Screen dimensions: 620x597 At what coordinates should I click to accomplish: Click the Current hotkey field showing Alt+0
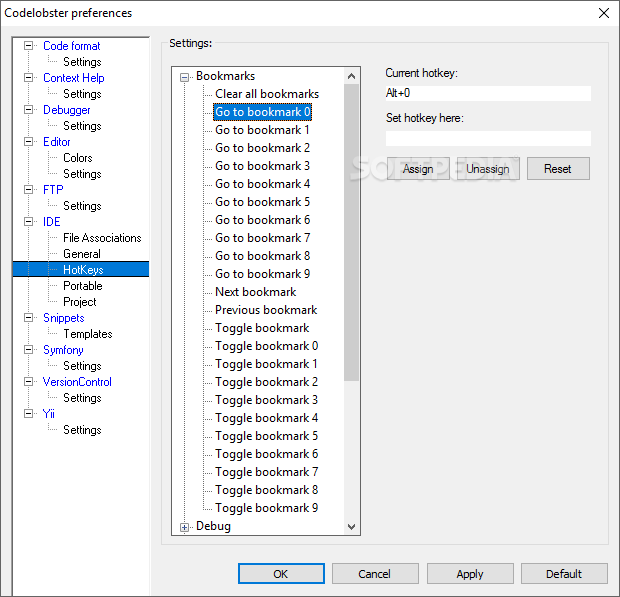tap(488, 93)
